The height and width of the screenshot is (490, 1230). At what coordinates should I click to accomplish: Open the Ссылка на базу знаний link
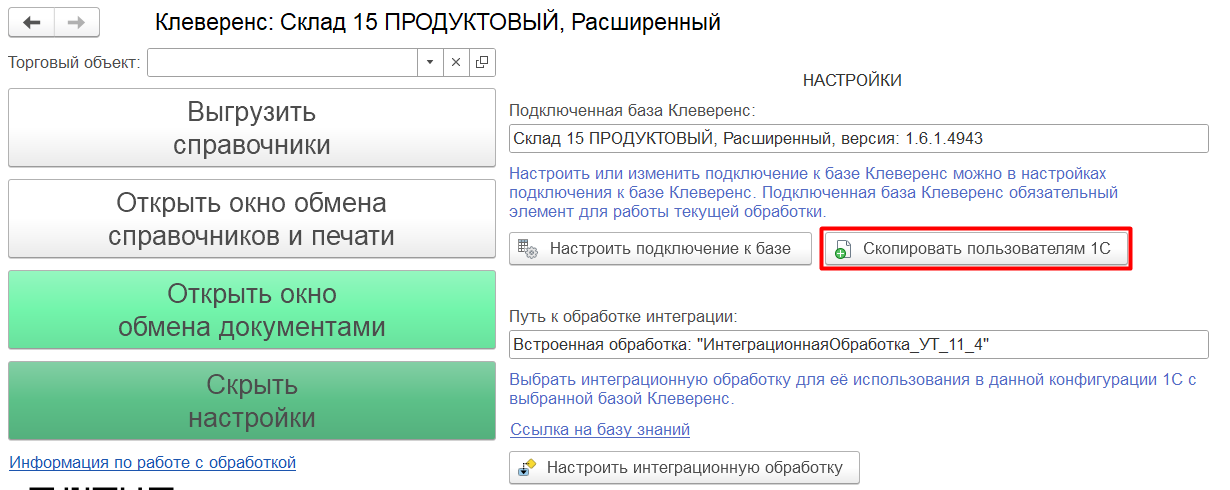click(600, 429)
